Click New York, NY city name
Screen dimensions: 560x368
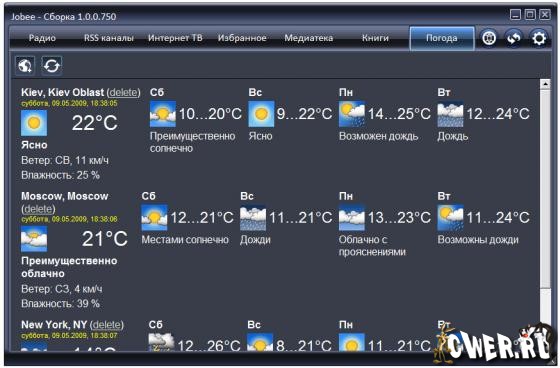54,325
